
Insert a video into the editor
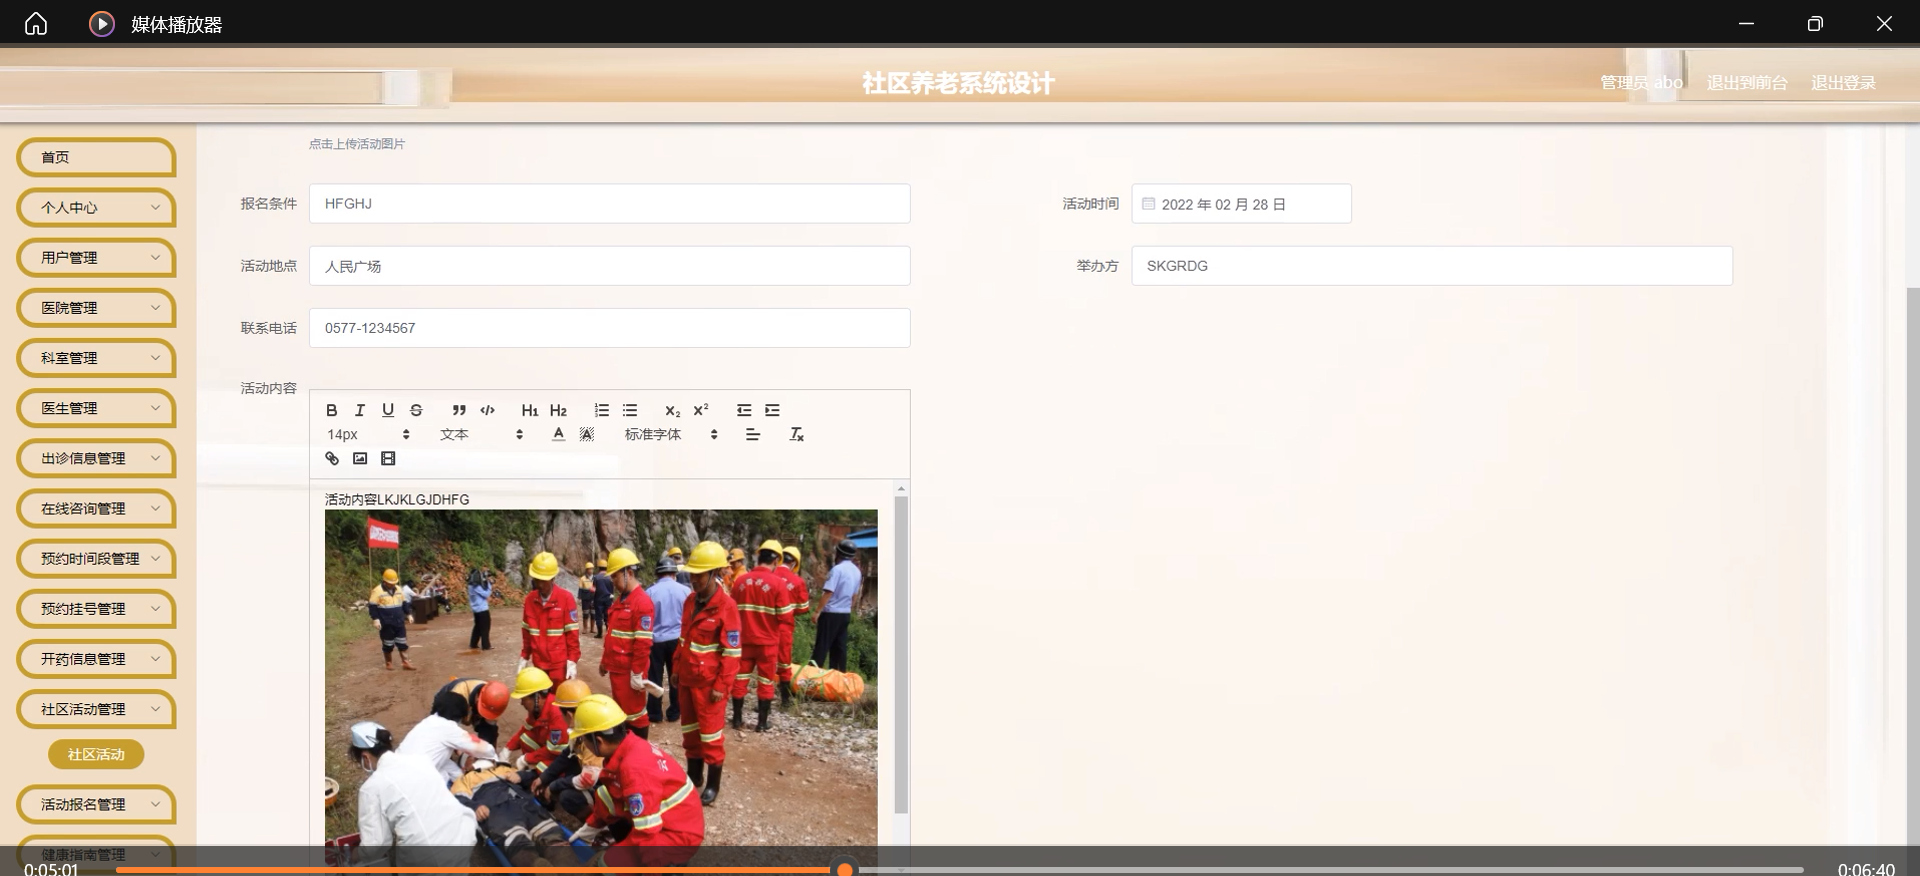pyautogui.click(x=388, y=458)
